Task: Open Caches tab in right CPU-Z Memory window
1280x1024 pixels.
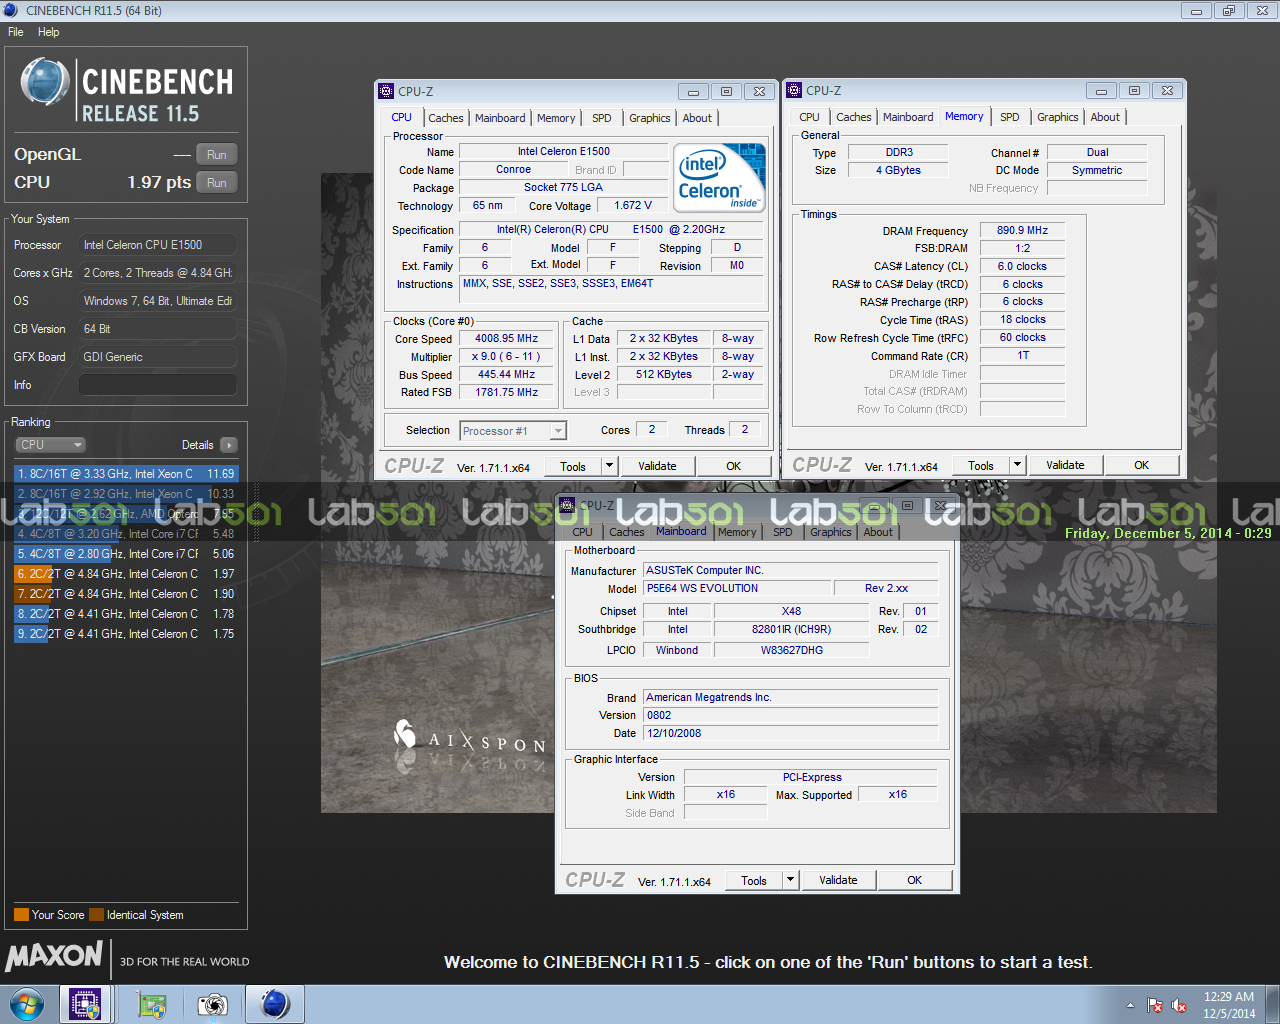Action: click(854, 117)
